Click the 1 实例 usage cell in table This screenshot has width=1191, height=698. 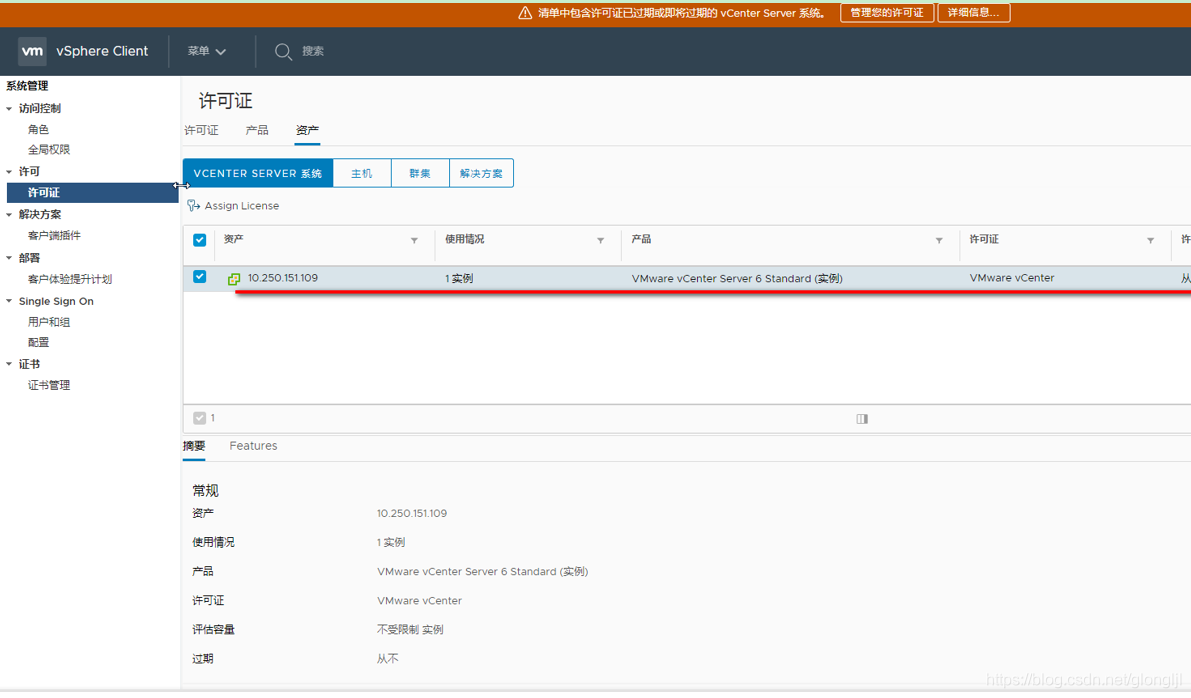click(x=459, y=279)
